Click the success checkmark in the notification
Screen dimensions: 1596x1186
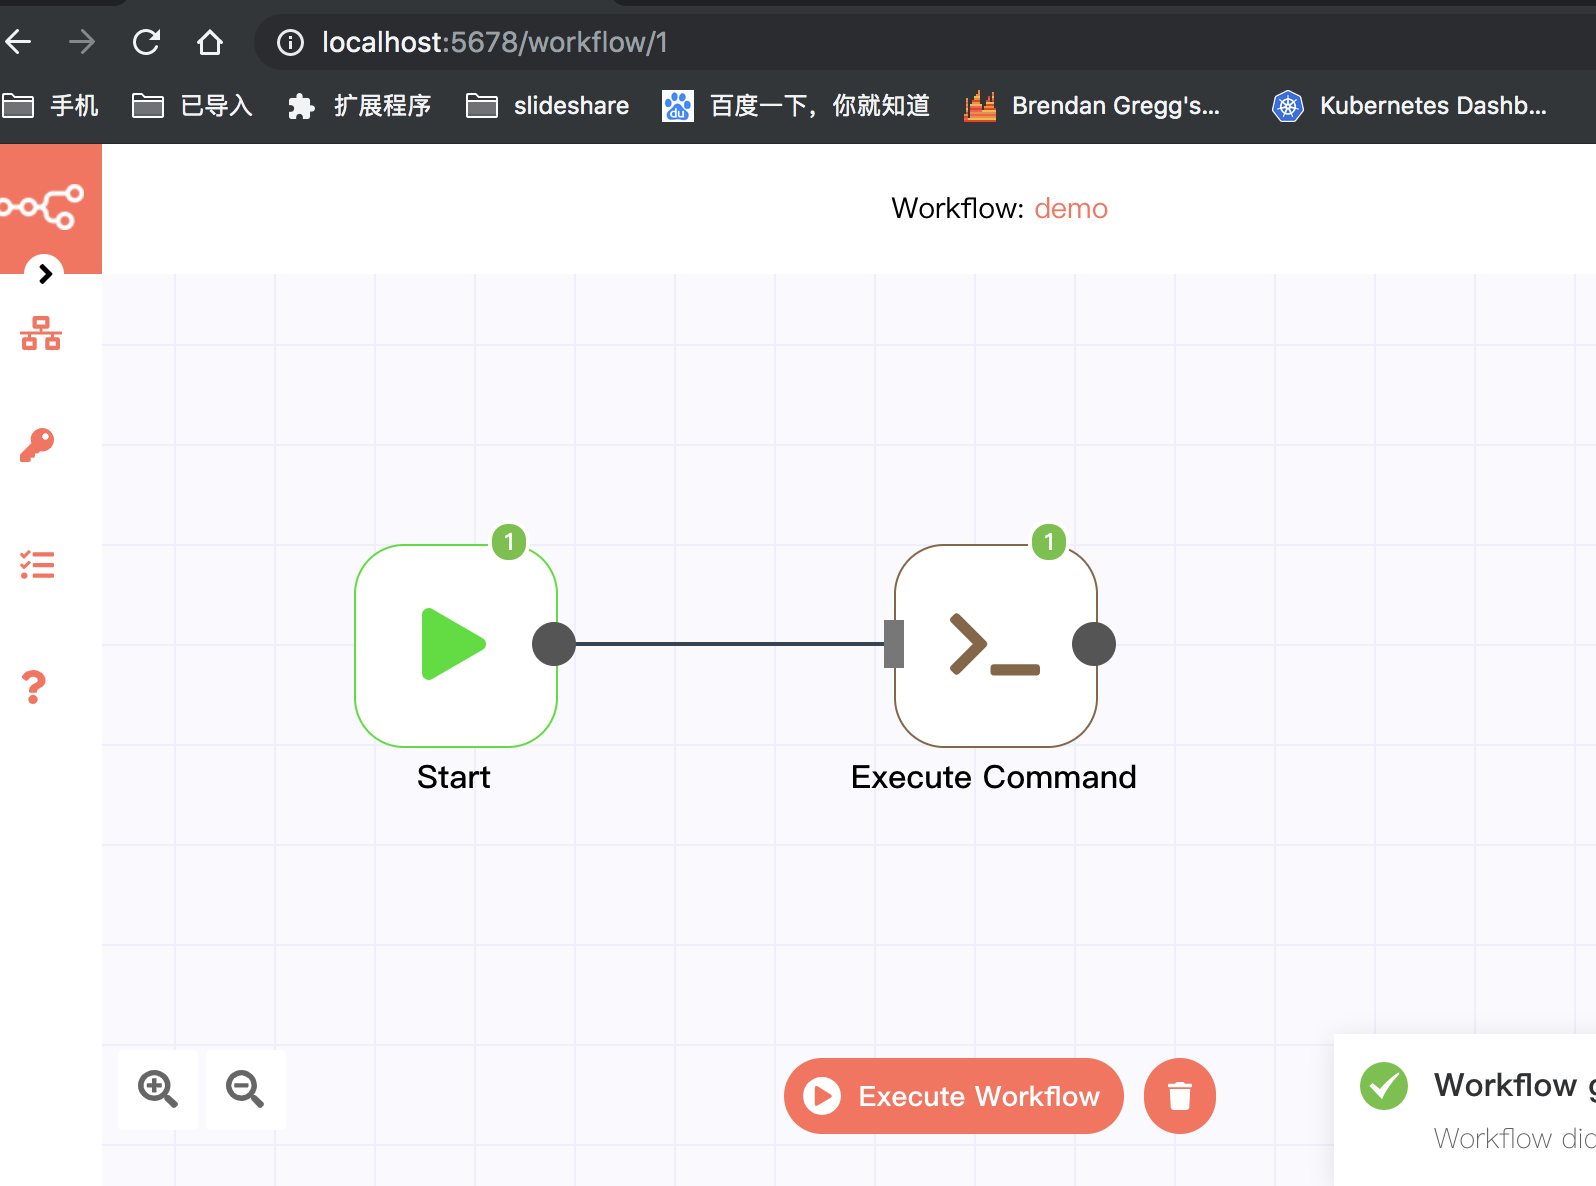tap(1384, 1086)
